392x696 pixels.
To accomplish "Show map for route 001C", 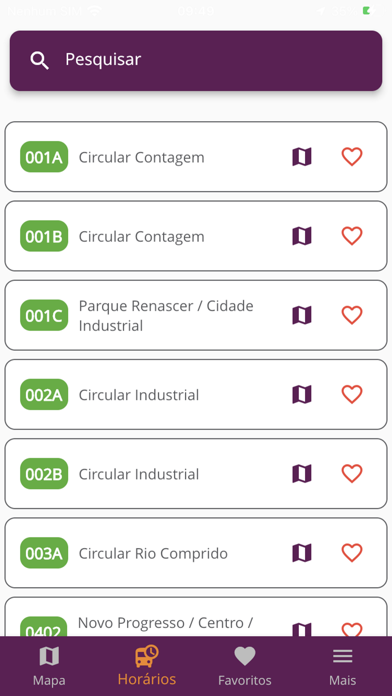I will [x=302, y=315].
